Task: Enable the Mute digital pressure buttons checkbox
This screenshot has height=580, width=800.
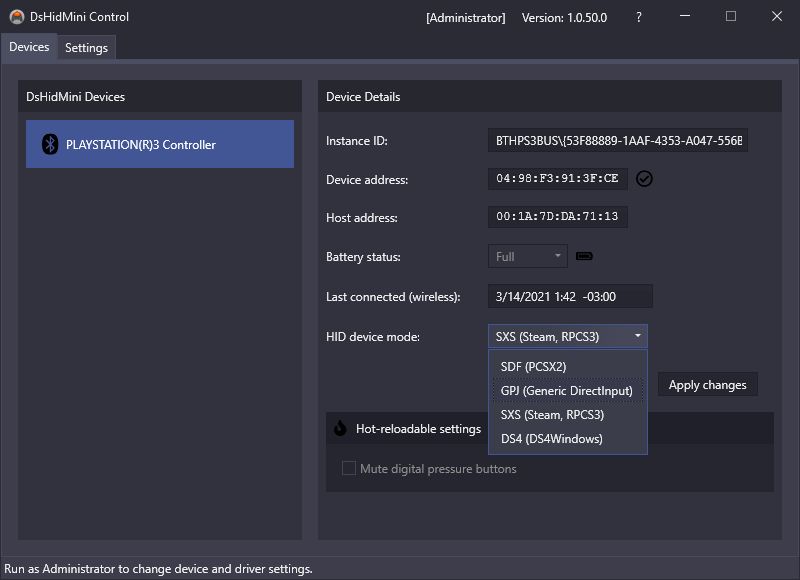Action: coord(349,468)
